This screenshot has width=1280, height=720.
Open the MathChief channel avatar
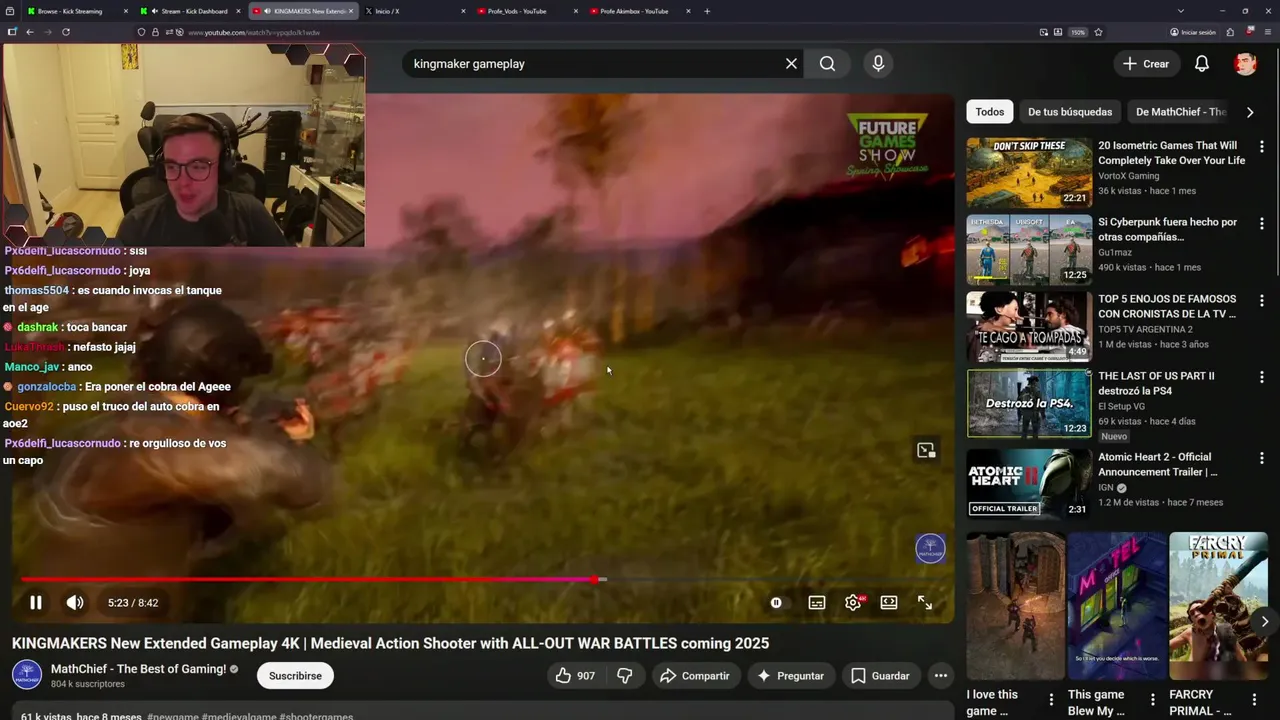click(x=27, y=675)
